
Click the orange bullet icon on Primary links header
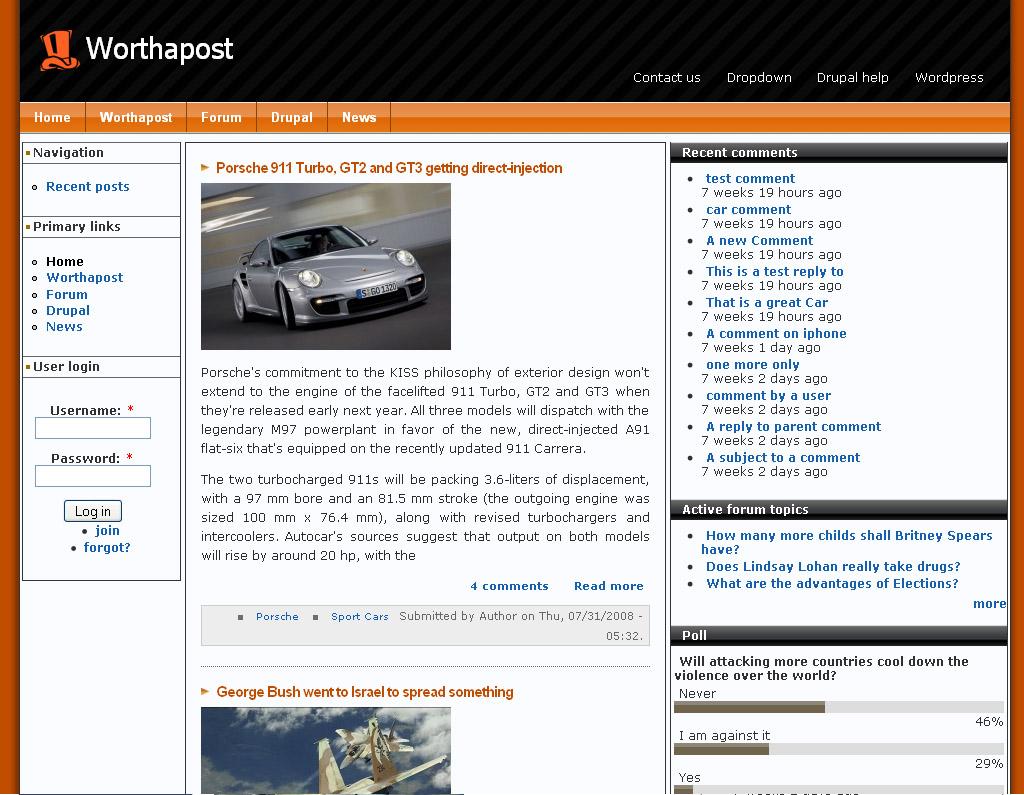pos(27,226)
